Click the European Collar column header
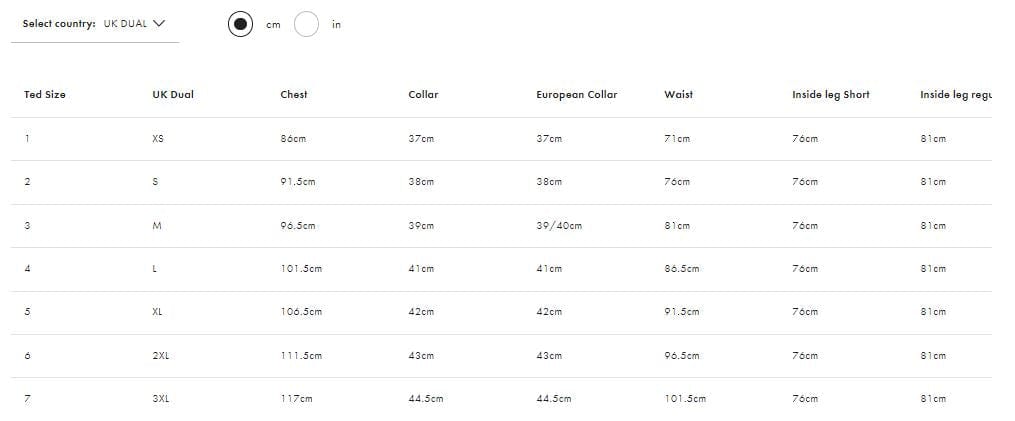Screen dimensions: 1015x421 coord(576,95)
